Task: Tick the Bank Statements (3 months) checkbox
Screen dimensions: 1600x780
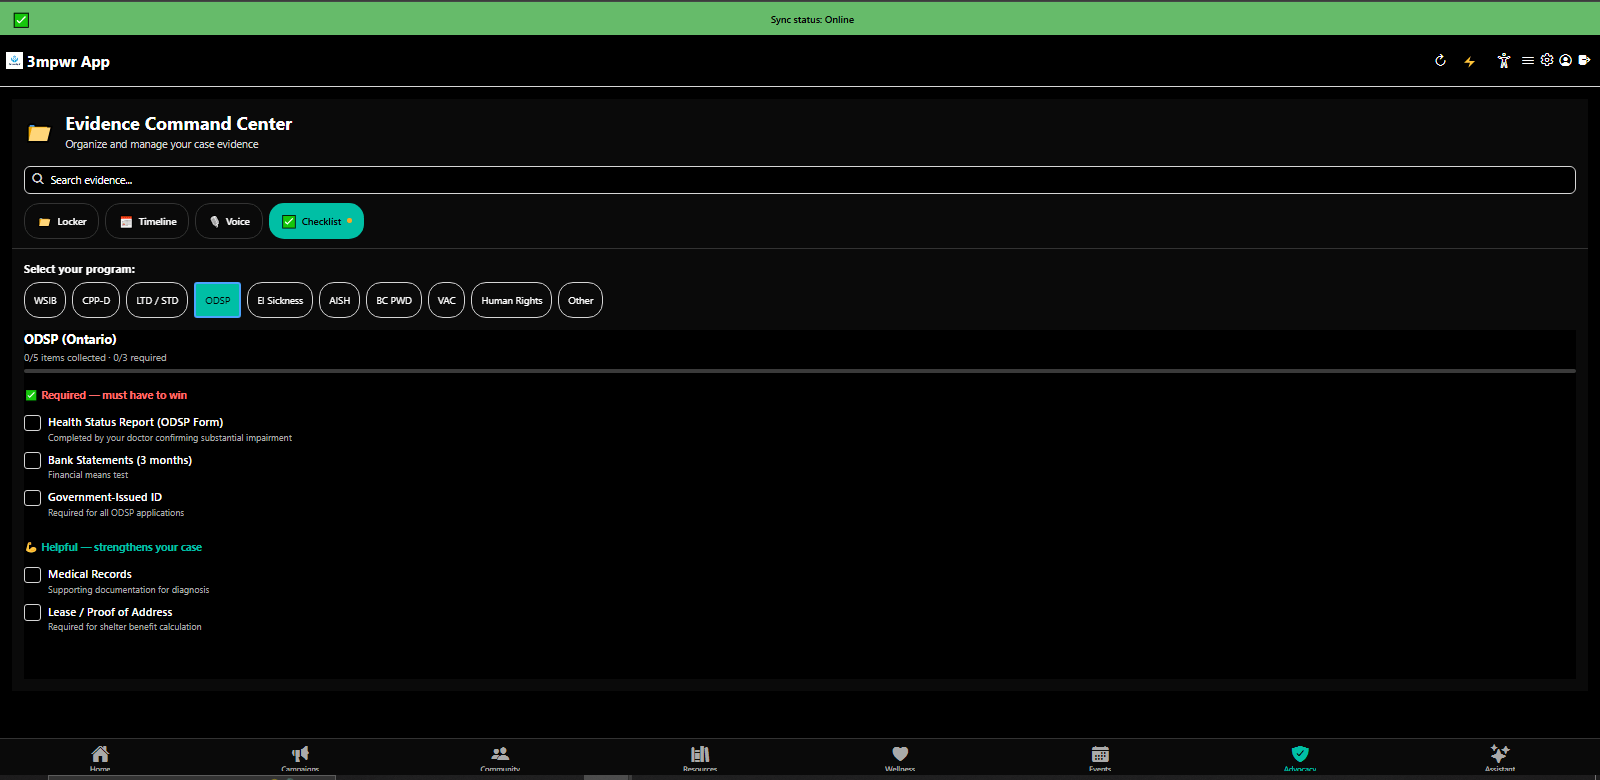Action: (33, 461)
